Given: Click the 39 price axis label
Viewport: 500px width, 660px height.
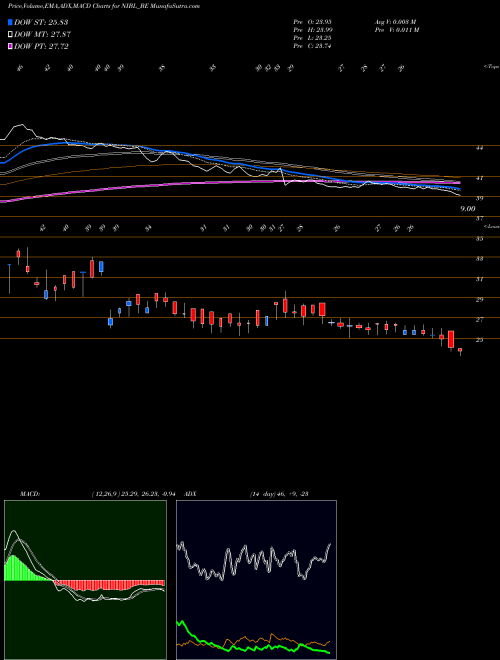Looking at the screenshot, I should 479,198.
